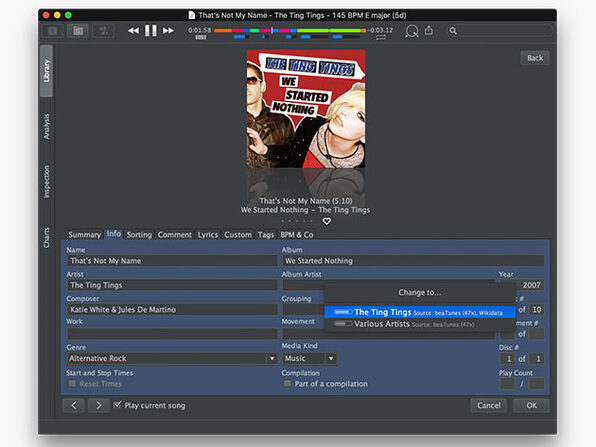The height and width of the screenshot is (447, 596).
Task: Pause the current song
Action: (x=151, y=31)
